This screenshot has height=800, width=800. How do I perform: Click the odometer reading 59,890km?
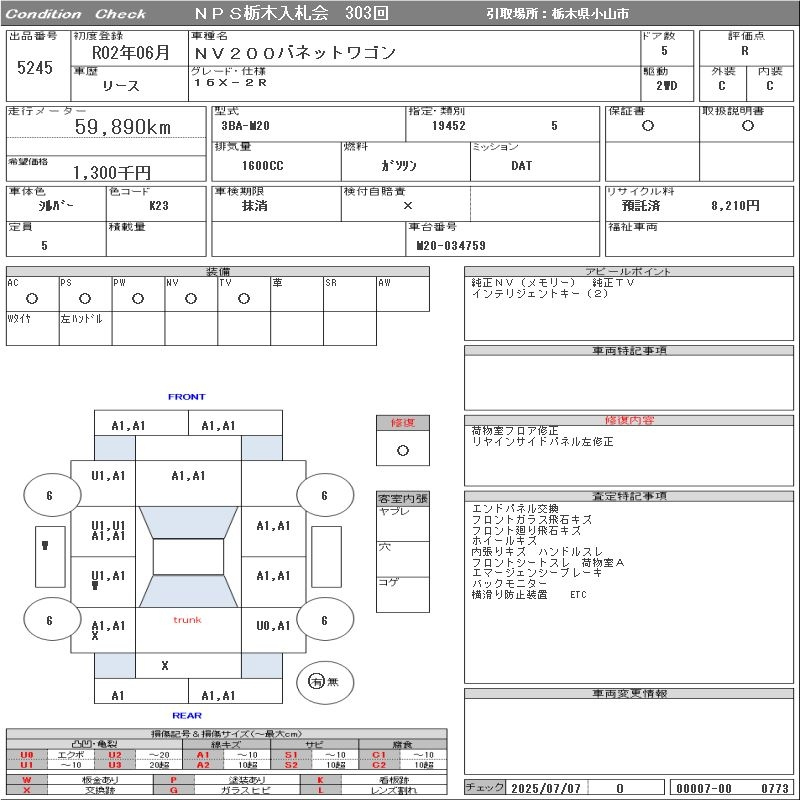coord(122,127)
